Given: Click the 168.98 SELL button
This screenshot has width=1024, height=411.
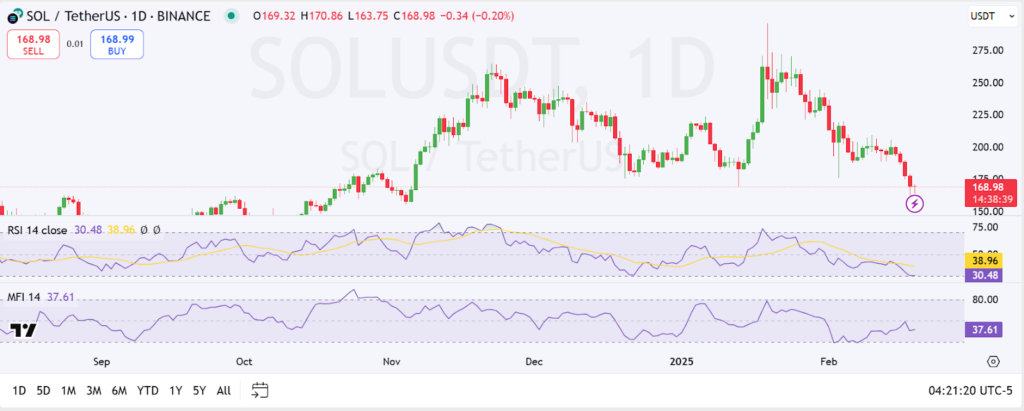Looking at the screenshot, I should pyautogui.click(x=34, y=43).
